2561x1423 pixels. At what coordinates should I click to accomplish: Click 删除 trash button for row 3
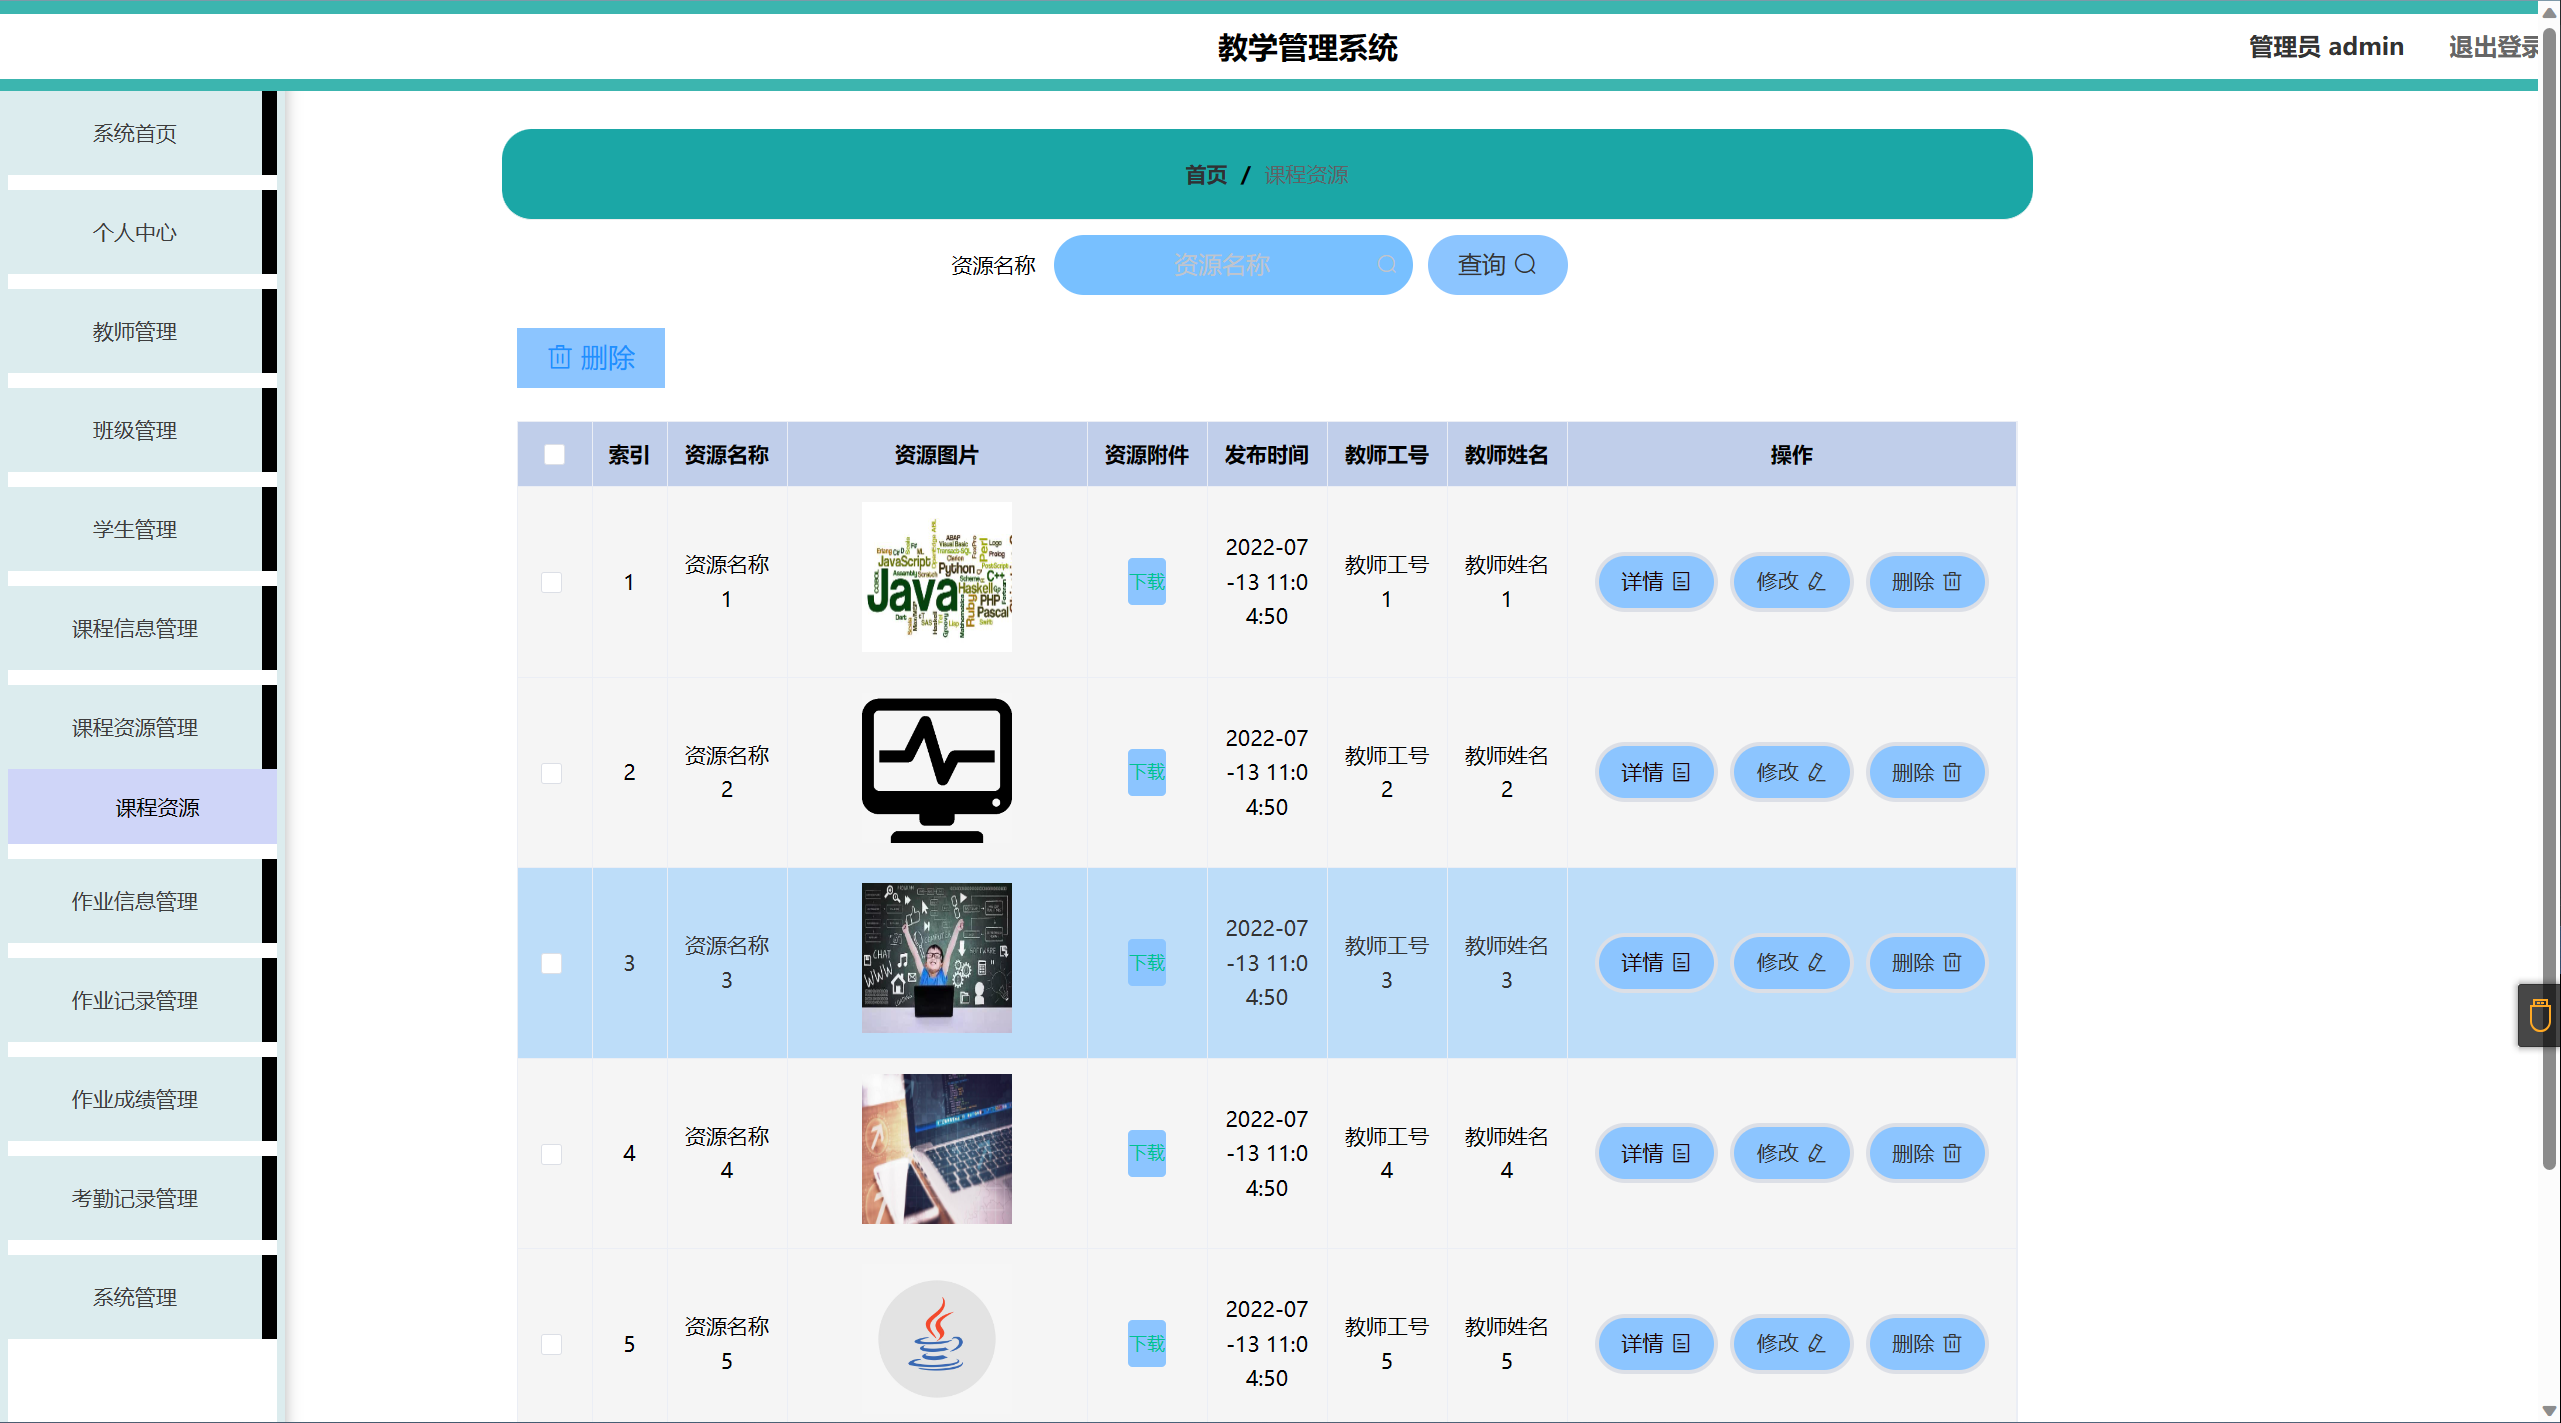pyautogui.click(x=1926, y=963)
